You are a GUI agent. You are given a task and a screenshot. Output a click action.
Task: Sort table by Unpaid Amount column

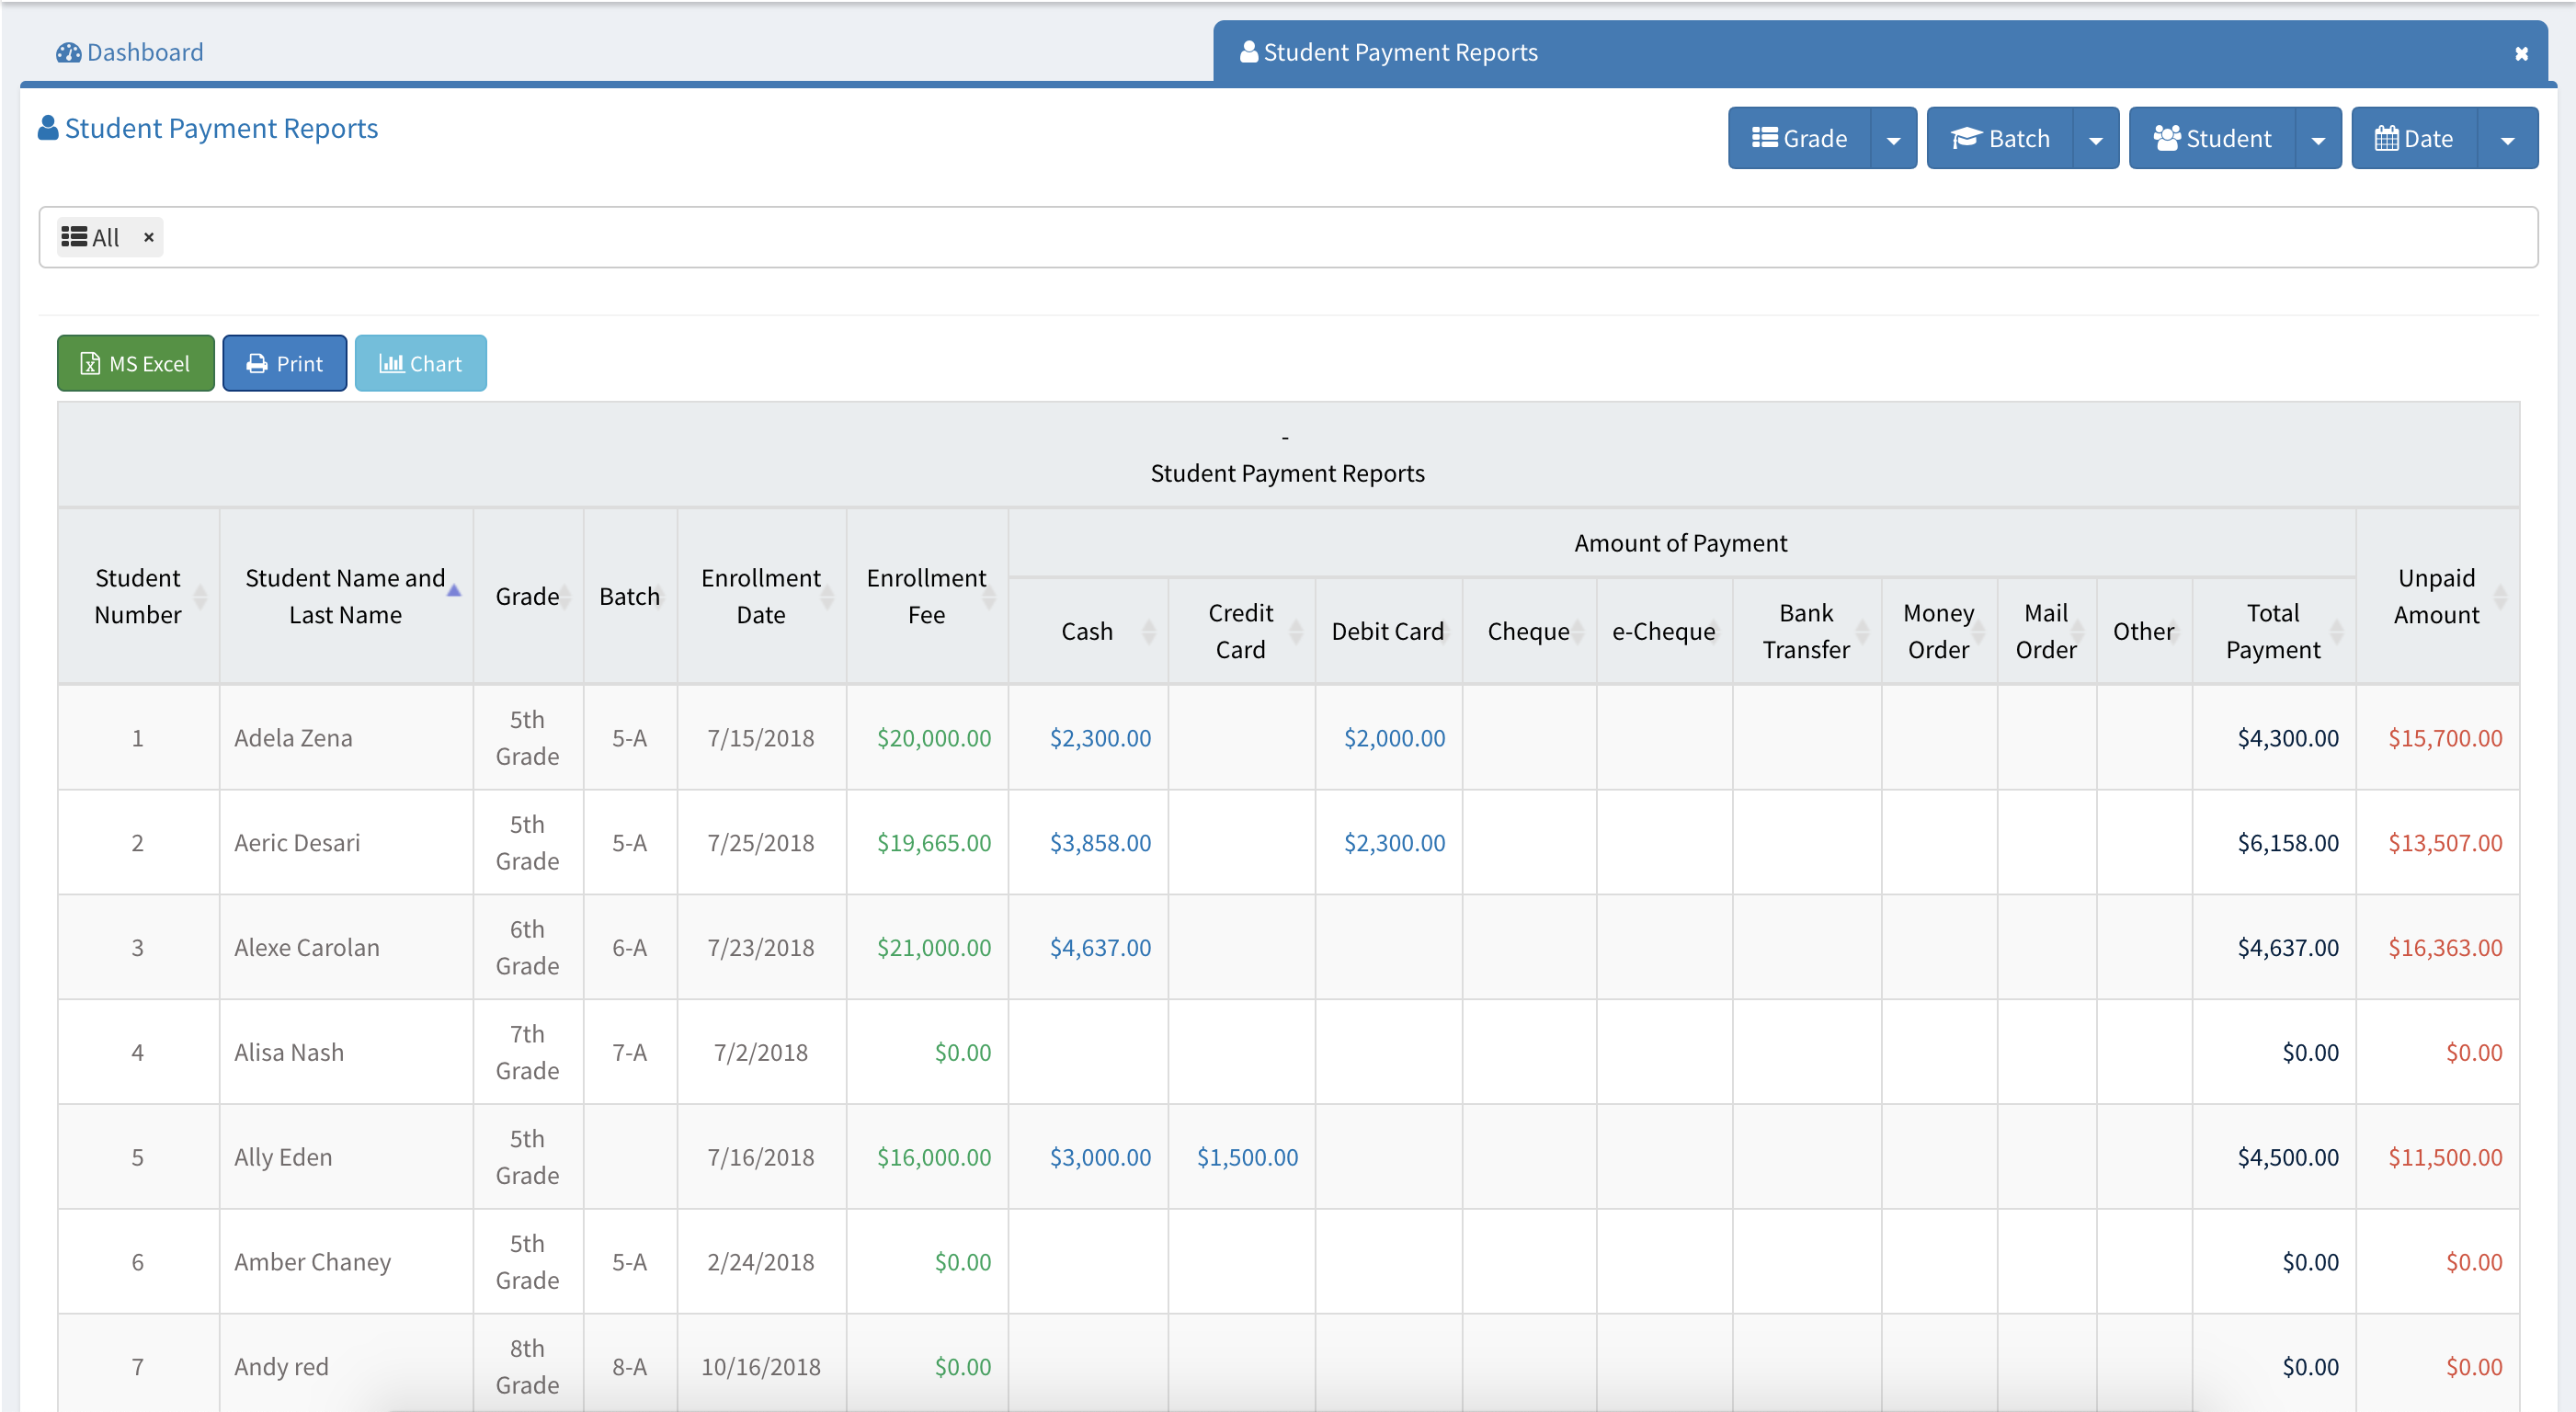click(2436, 596)
